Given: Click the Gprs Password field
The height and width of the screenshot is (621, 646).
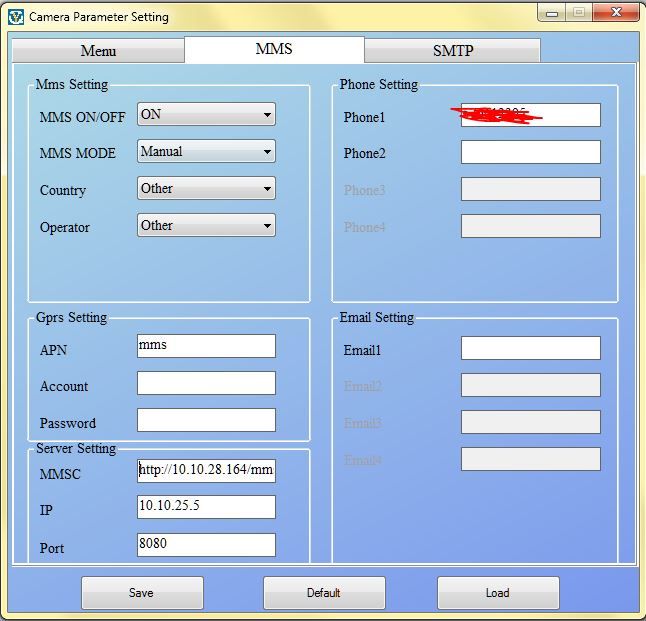Looking at the screenshot, I should pos(206,420).
